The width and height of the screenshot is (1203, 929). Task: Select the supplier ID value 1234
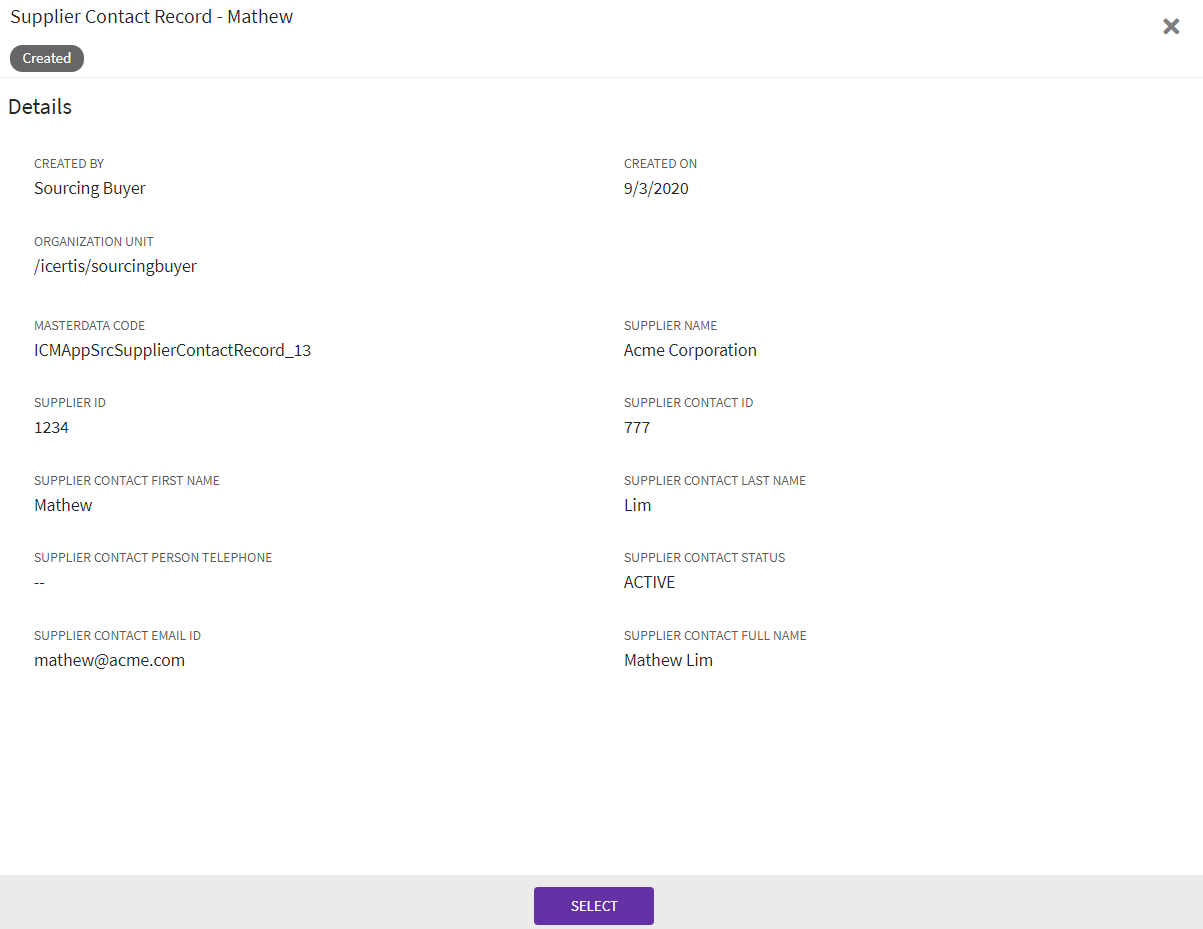(x=51, y=427)
